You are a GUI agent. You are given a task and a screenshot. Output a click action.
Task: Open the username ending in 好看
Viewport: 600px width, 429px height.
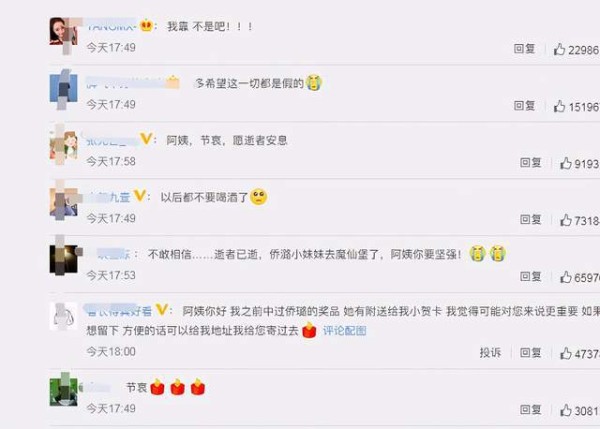click(119, 310)
